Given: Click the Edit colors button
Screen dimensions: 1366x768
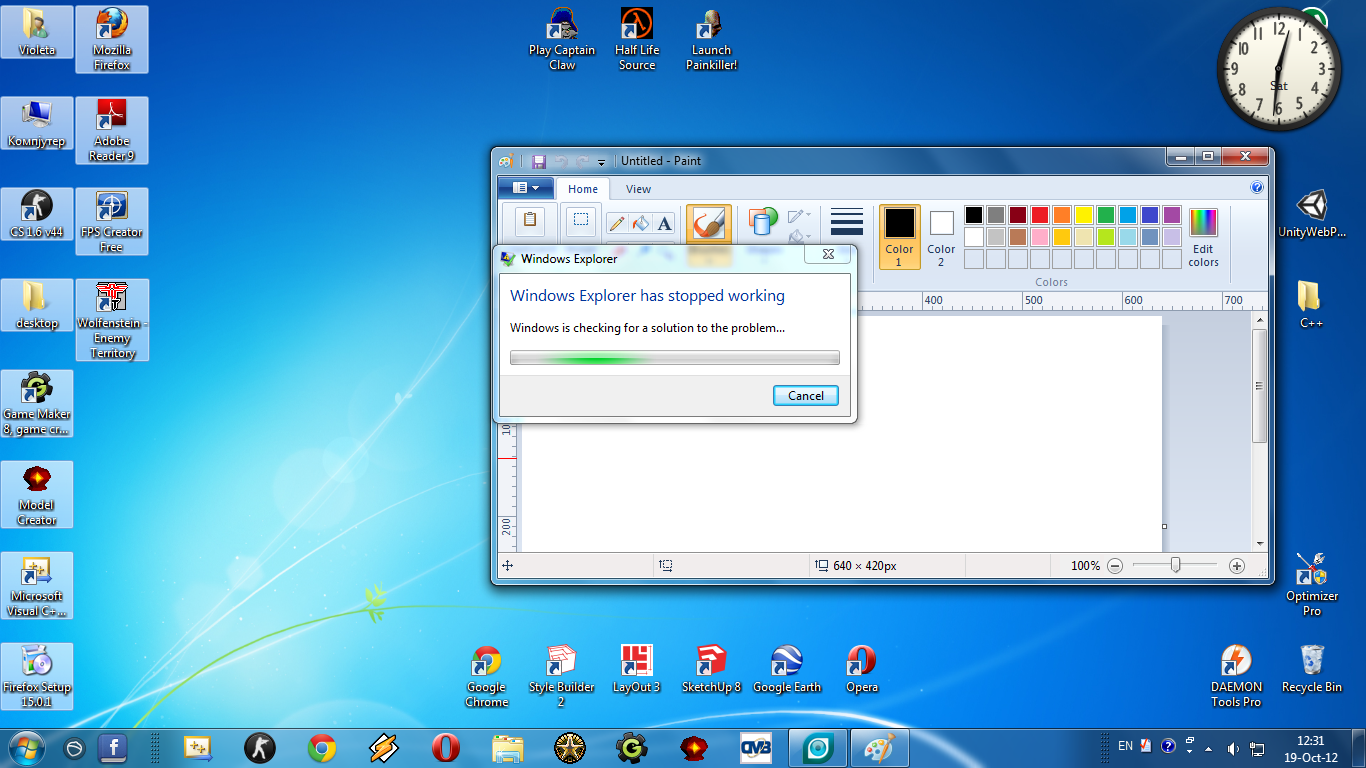Looking at the screenshot, I should [x=1203, y=236].
